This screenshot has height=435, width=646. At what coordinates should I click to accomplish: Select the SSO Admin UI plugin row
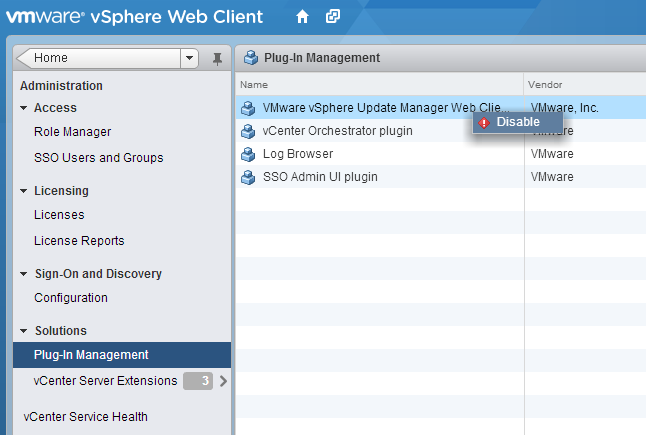441,177
